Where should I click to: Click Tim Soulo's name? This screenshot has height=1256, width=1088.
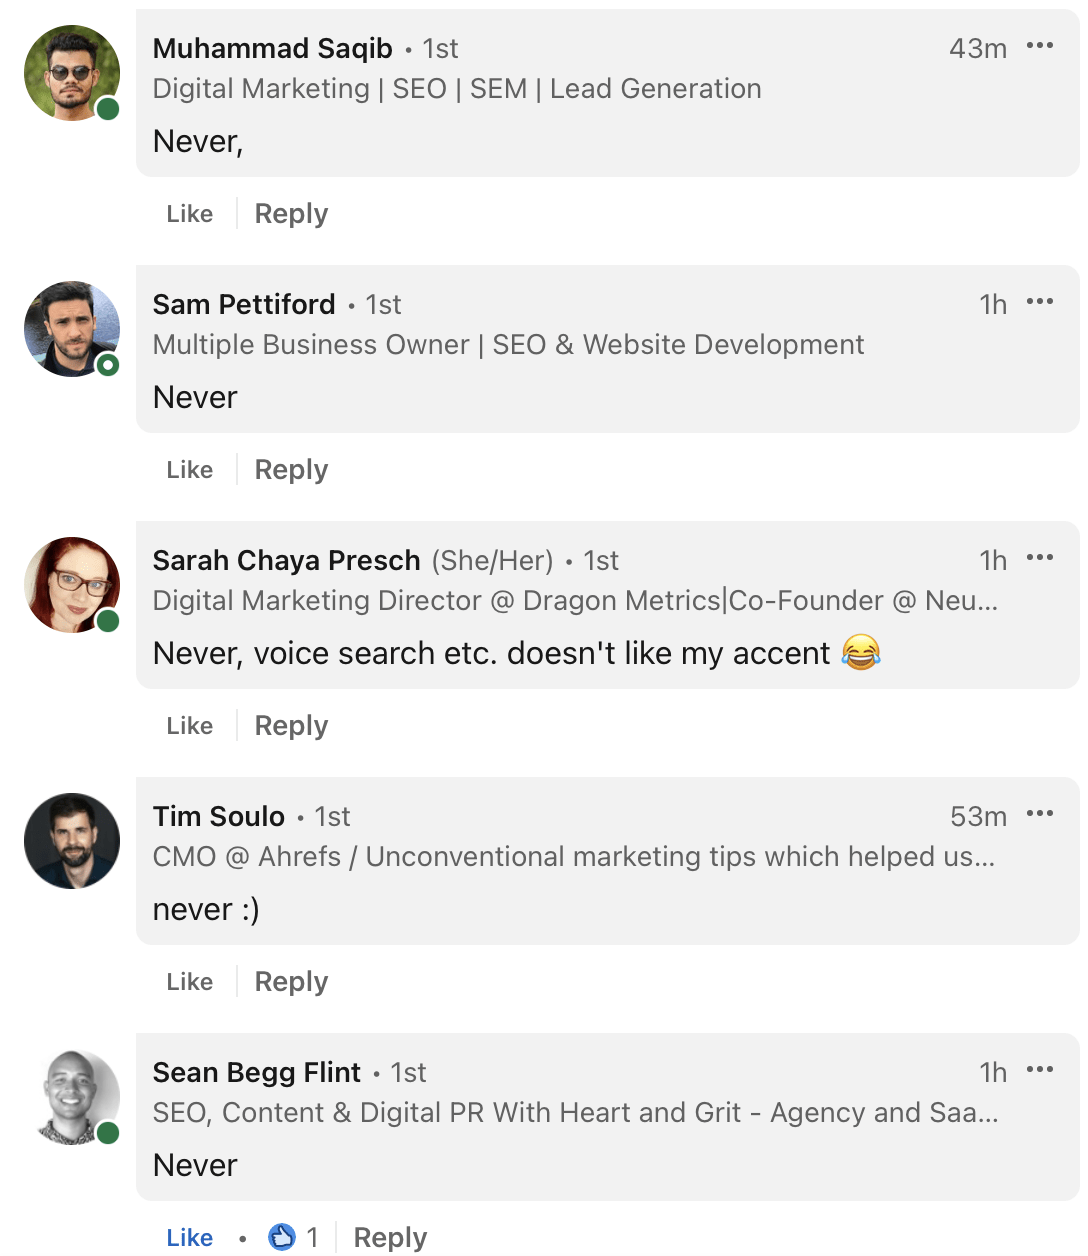point(218,816)
